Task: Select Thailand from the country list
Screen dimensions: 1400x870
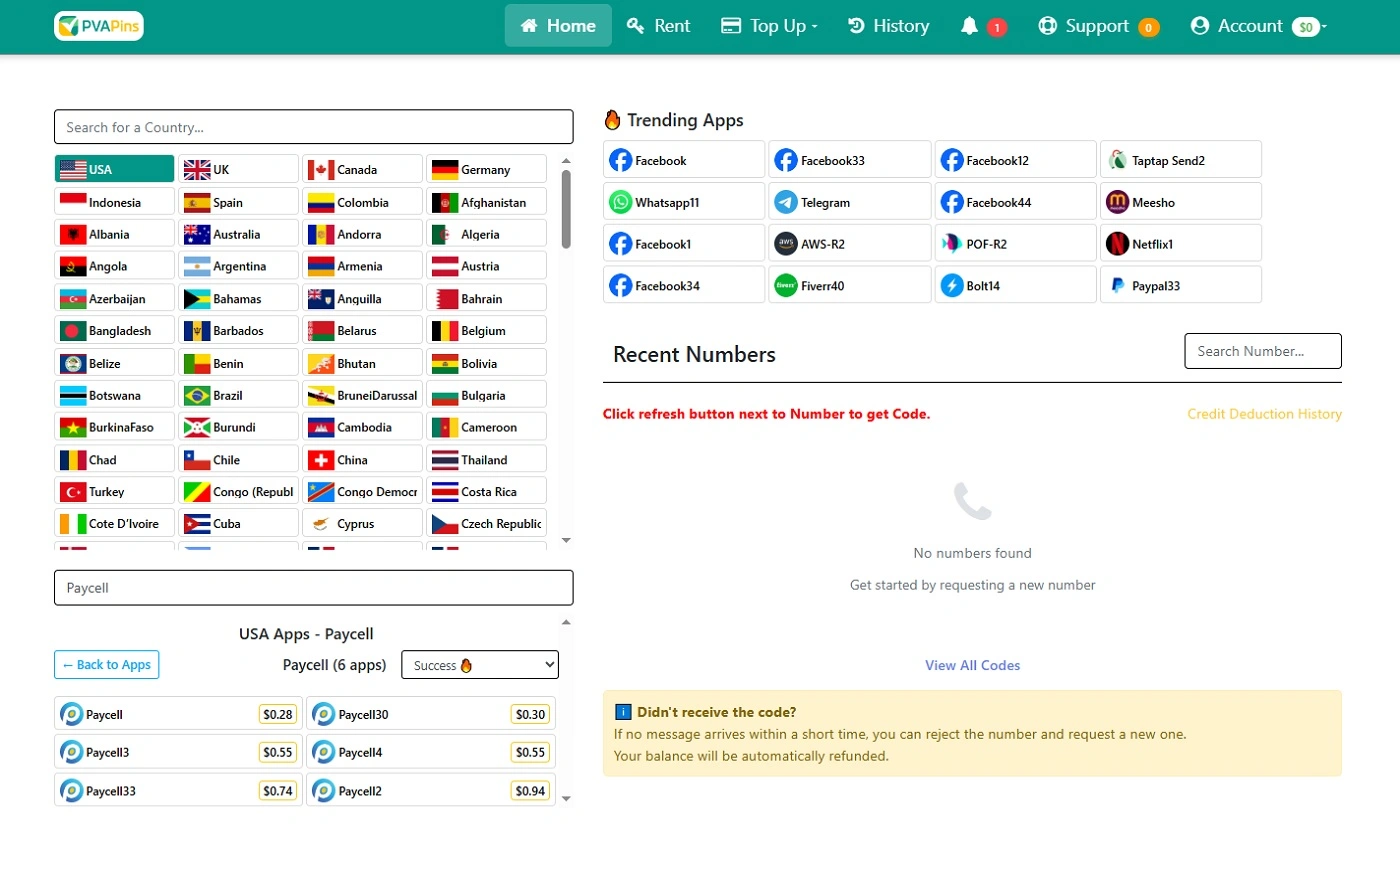Action: 487,460
